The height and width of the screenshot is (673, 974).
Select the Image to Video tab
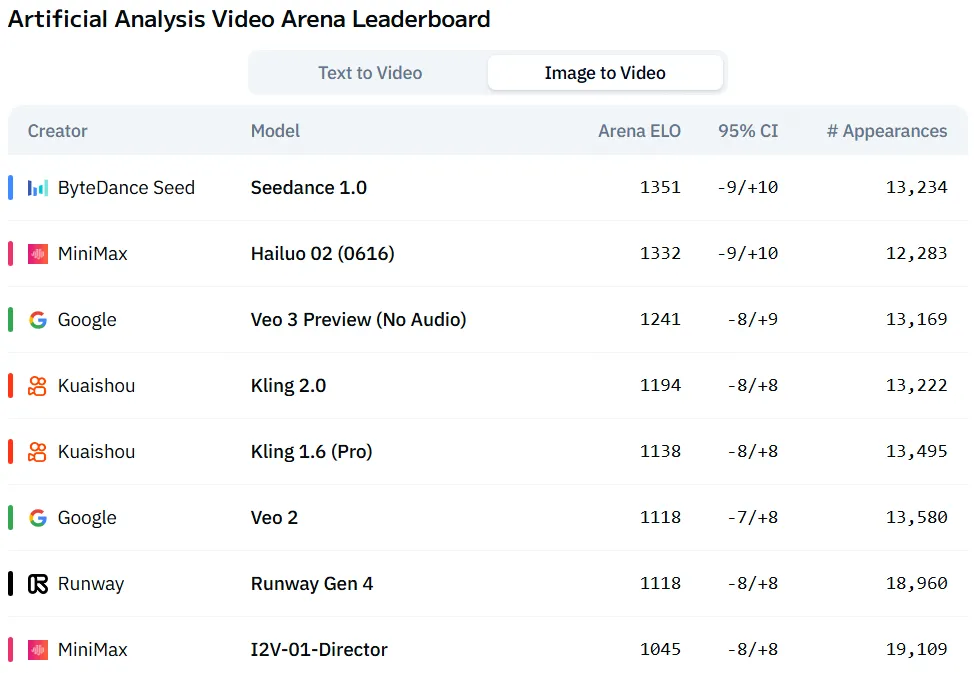click(605, 73)
